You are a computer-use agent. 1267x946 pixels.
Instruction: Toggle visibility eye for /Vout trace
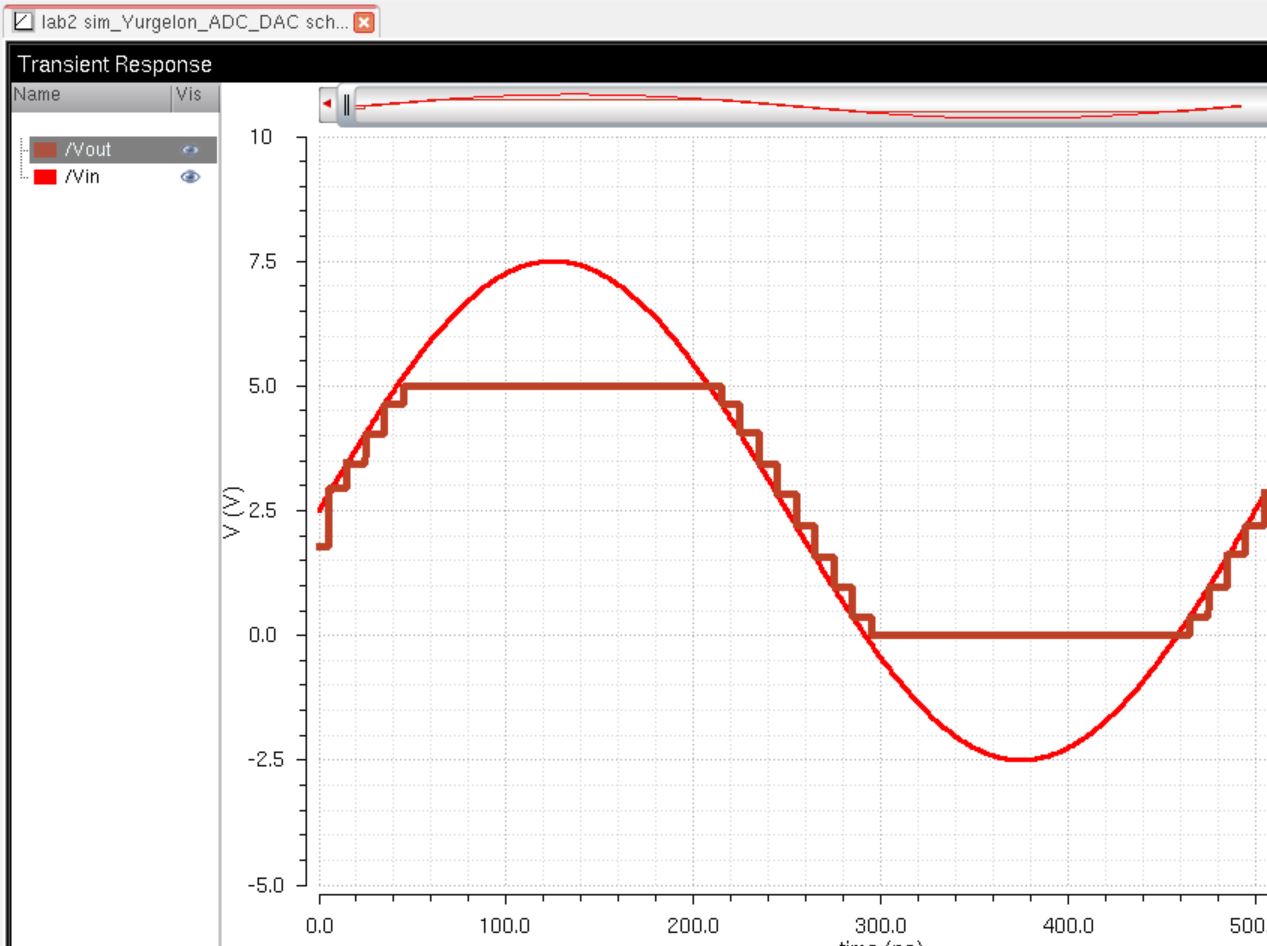pyautogui.click(x=190, y=150)
